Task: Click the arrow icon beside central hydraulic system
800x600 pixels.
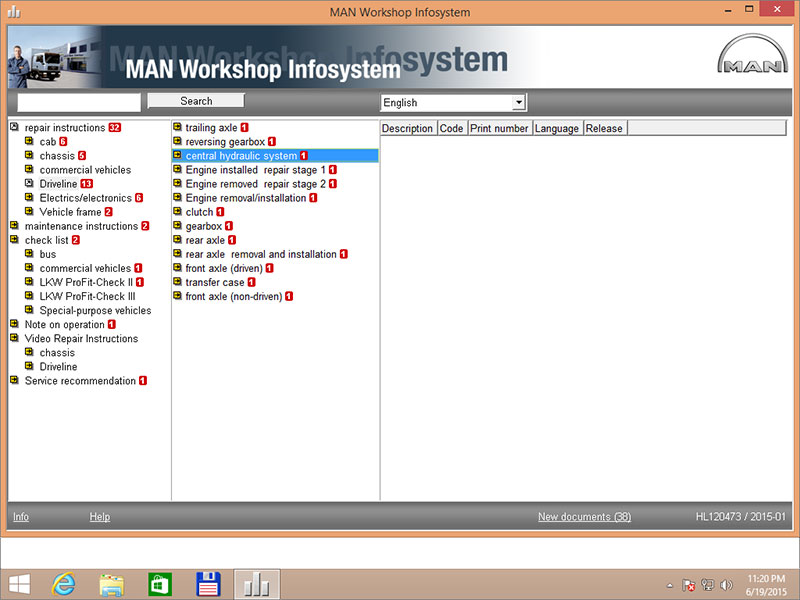Action: click(x=178, y=155)
